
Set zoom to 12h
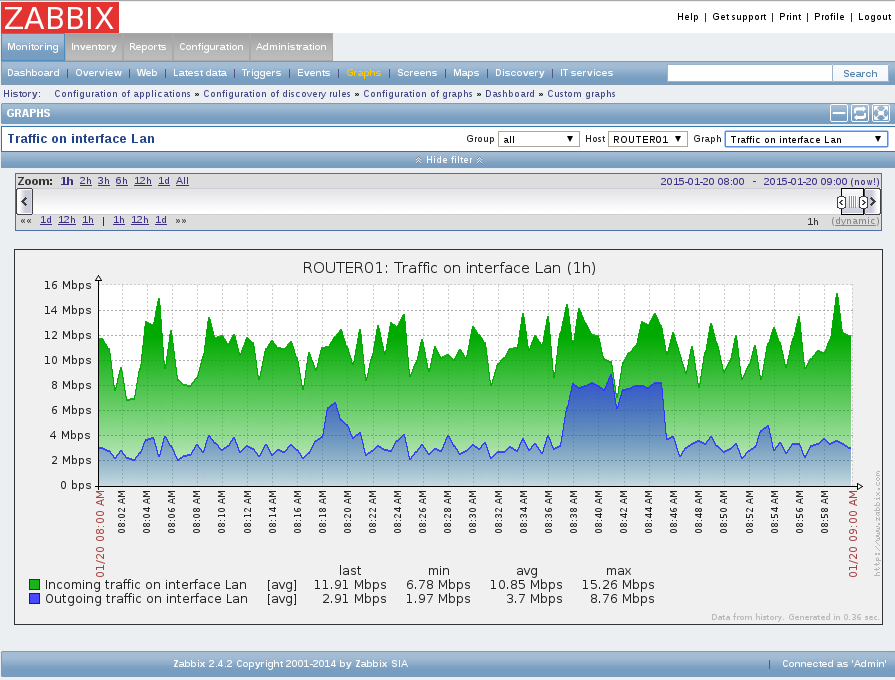pyautogui.click(x=143, y=181)
